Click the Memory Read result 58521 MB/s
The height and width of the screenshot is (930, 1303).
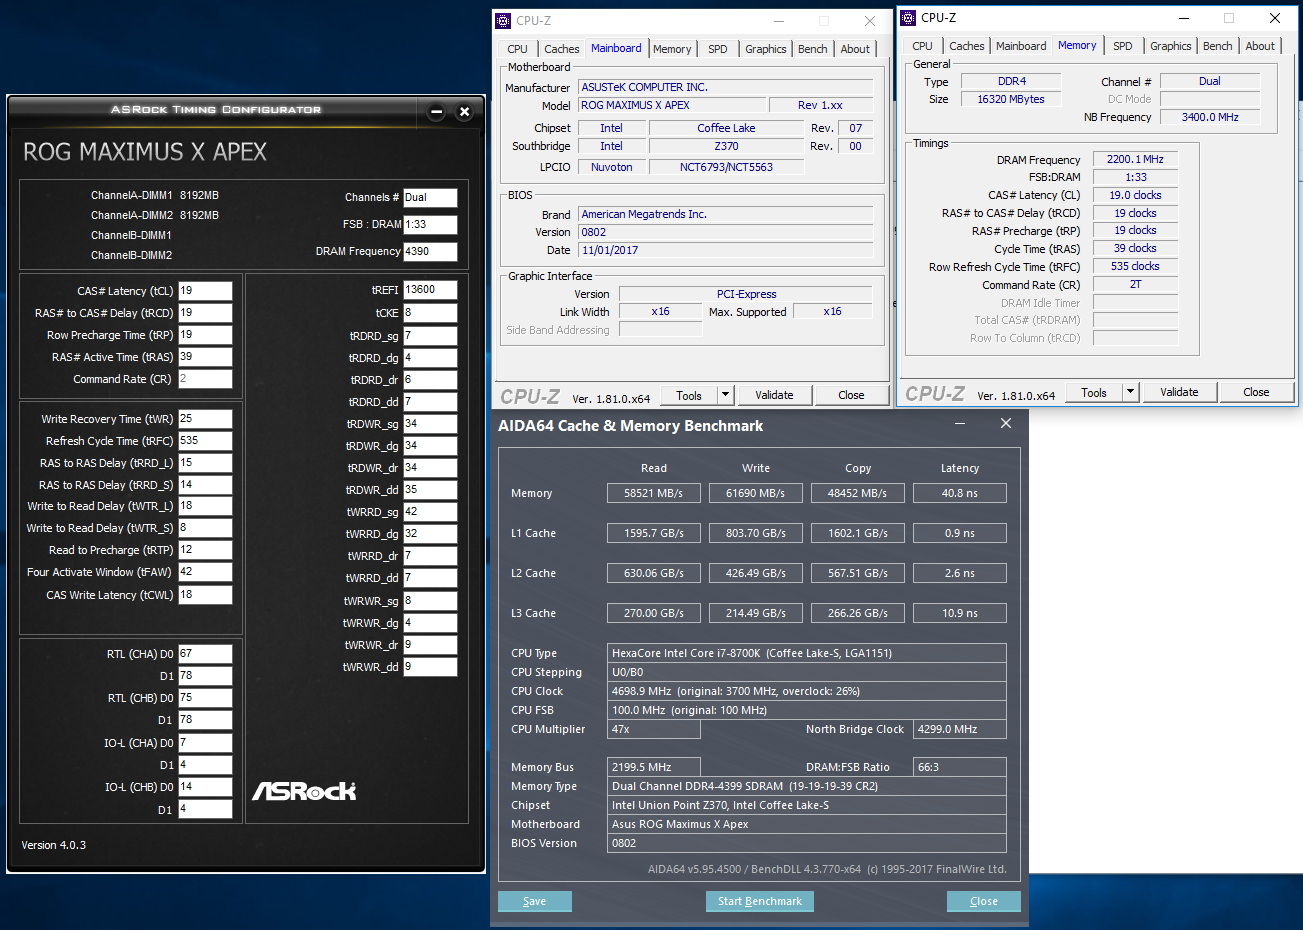coord(654,493)
